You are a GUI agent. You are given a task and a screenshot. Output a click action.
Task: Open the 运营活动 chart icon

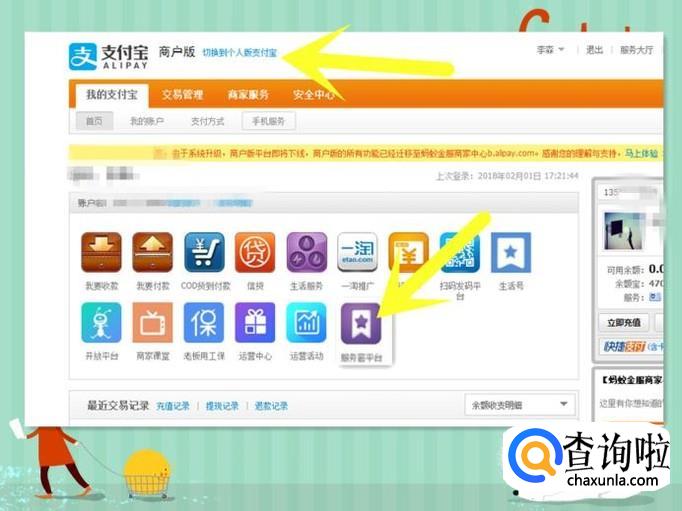click(307, 322)
